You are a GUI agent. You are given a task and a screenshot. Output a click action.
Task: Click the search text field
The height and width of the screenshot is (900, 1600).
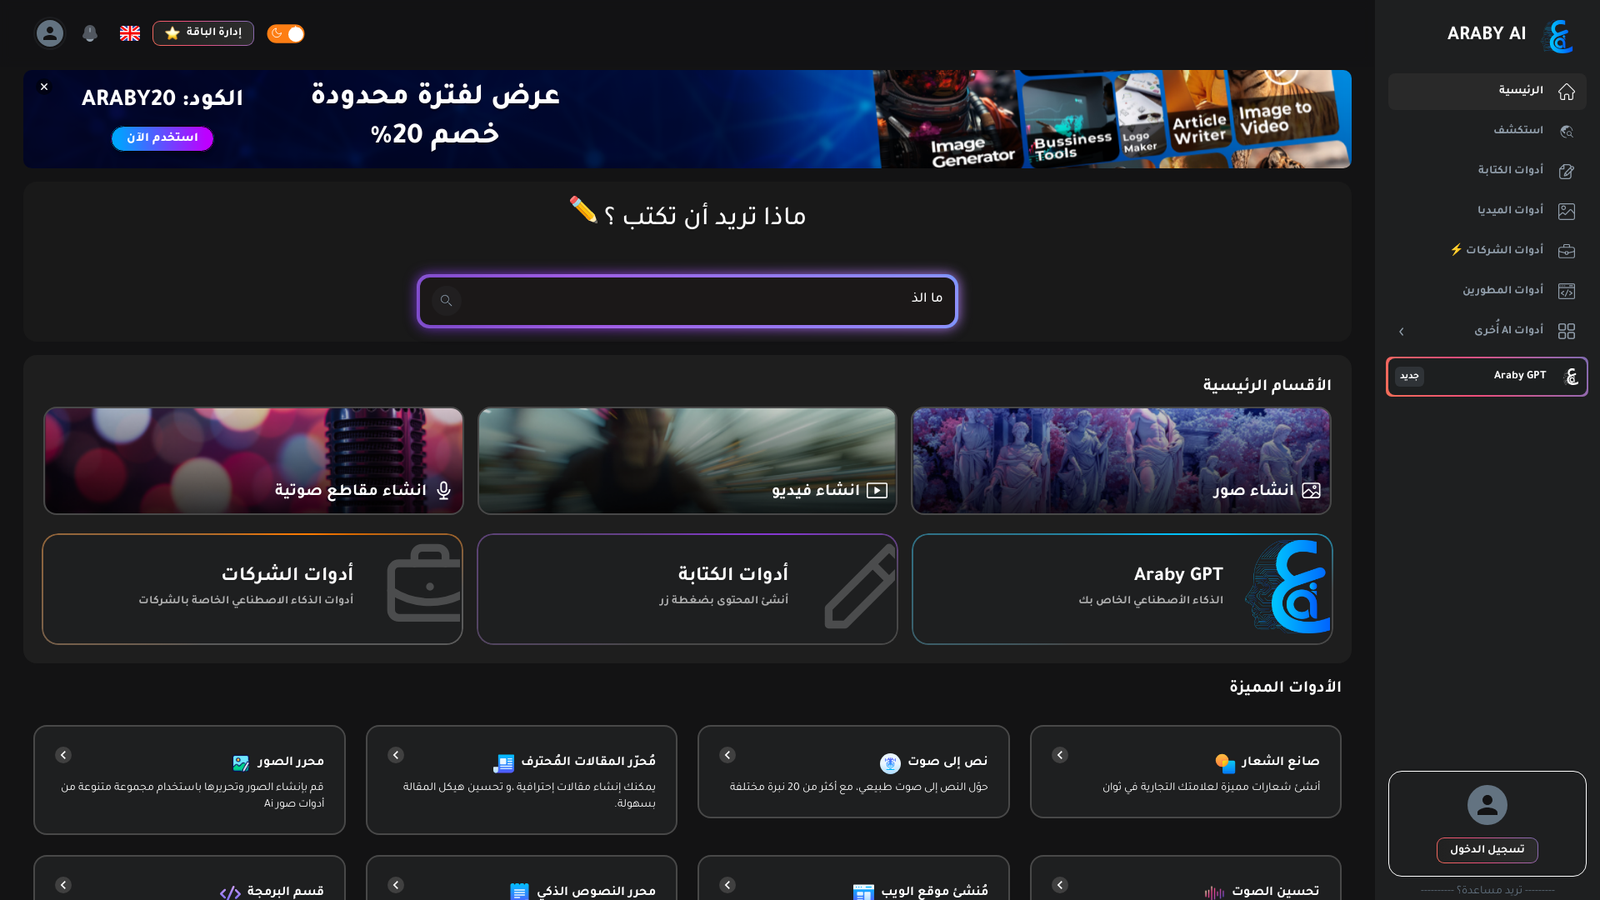coord(687,301)
